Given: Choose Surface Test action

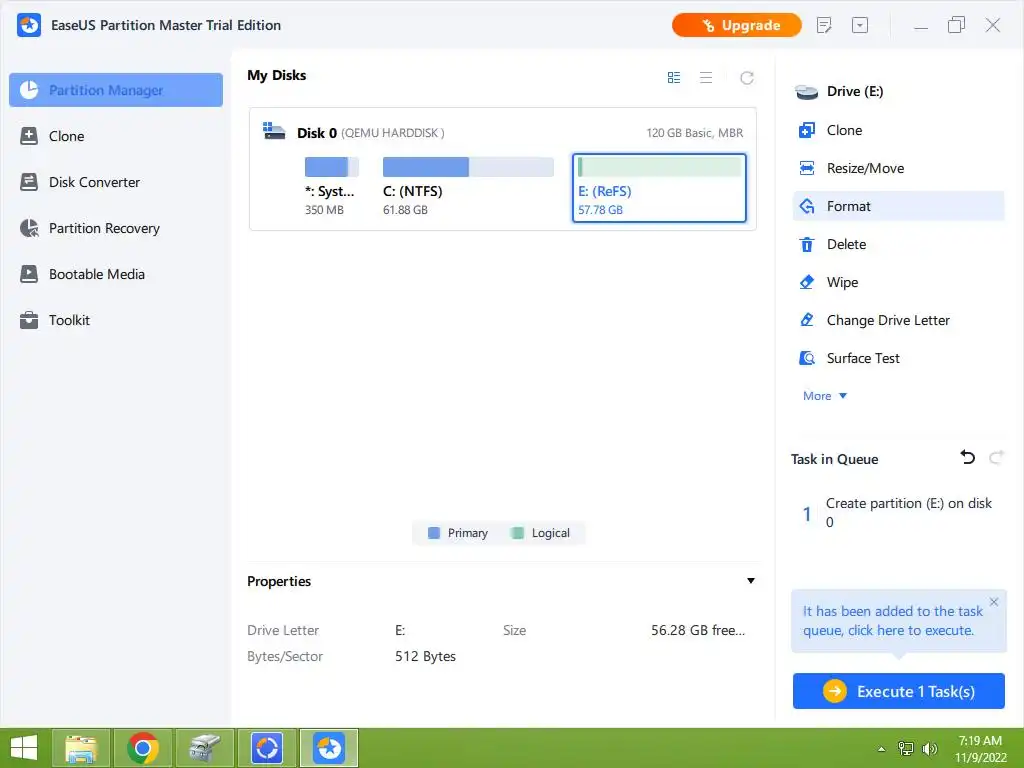Looking at the screenshot, I should tap(898, 358).
